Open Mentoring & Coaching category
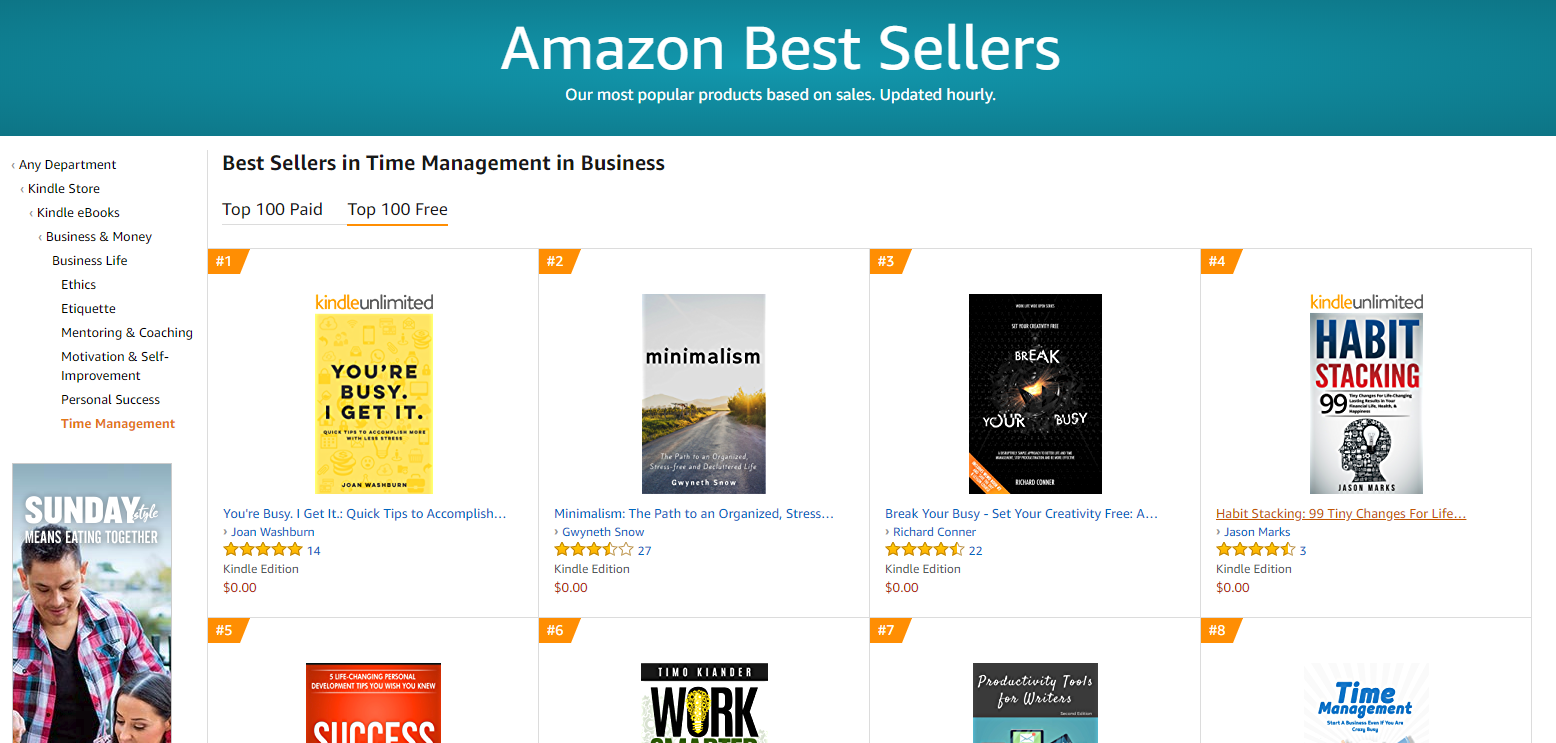Viewport: 1556px width, 743px height. point(127,333)
